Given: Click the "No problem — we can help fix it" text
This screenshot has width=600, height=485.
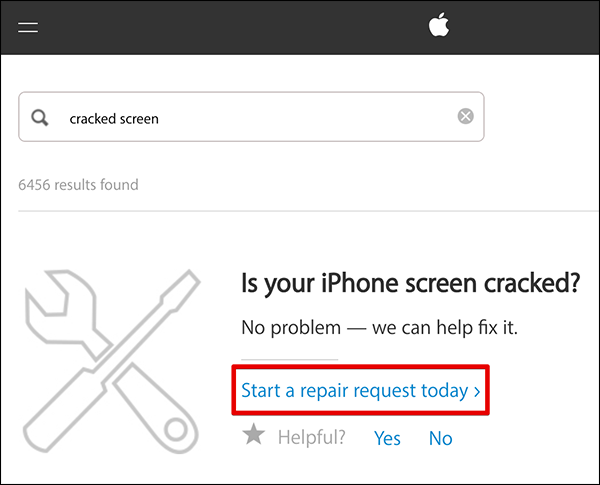Looking at the screenshot, I should click(x=380, y=328).
